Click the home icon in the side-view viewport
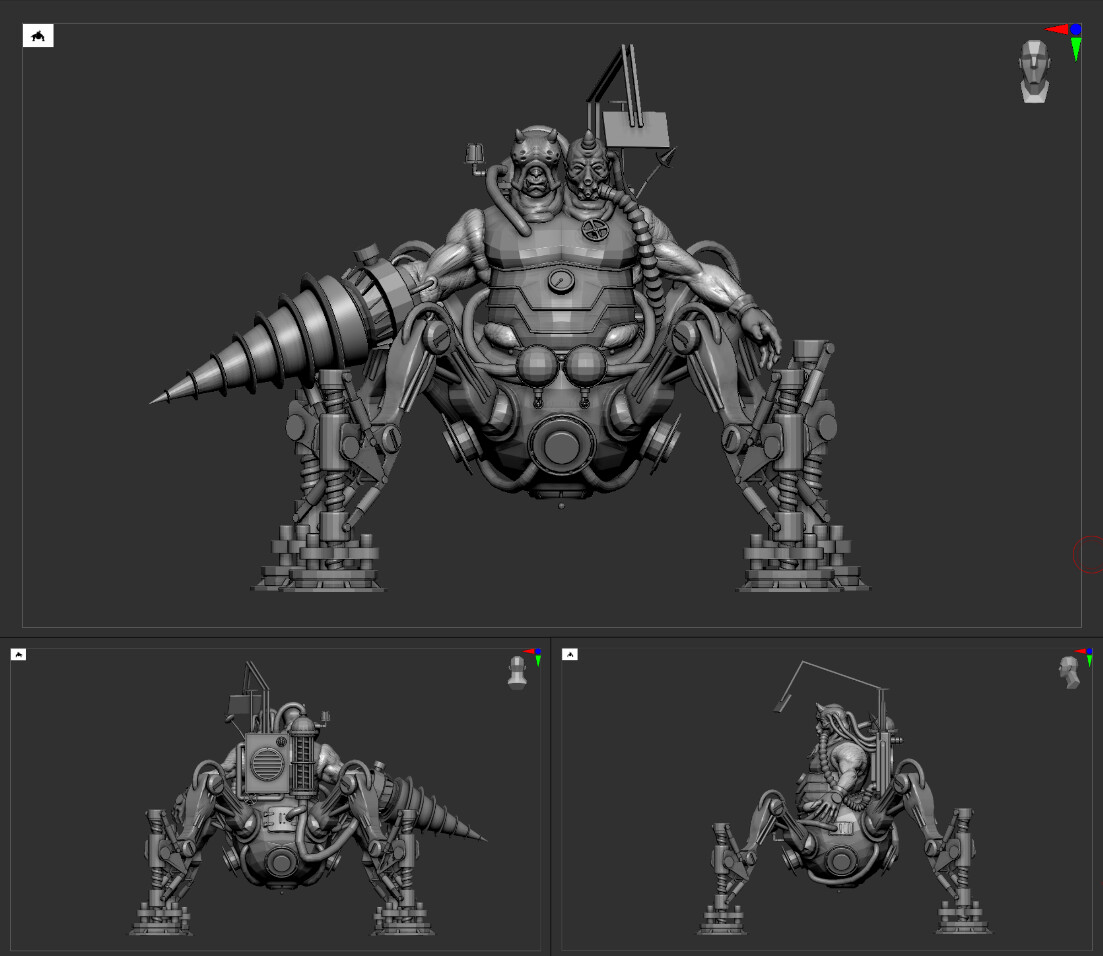This screenshot has width=1103, height=956. tap(569, 654)
